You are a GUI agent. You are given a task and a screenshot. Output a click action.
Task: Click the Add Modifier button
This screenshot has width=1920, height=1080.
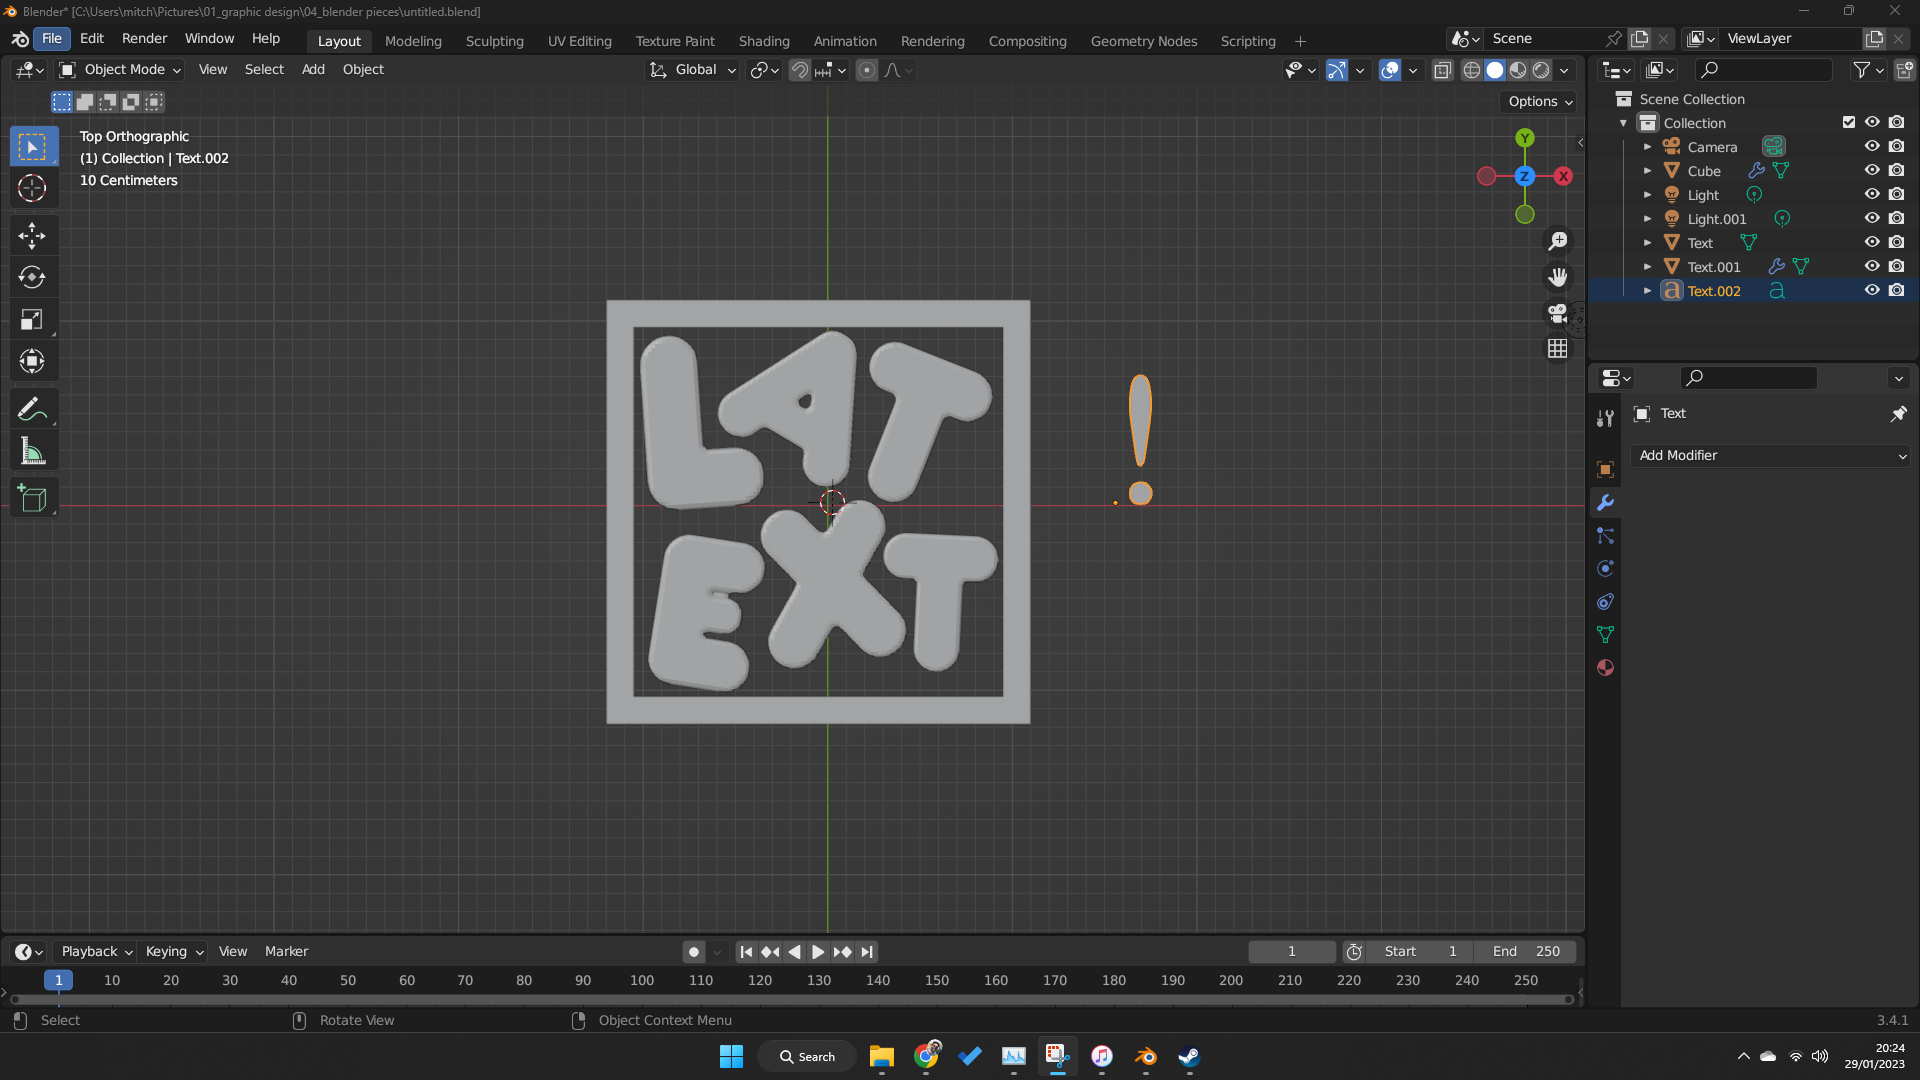point(1770,455)
